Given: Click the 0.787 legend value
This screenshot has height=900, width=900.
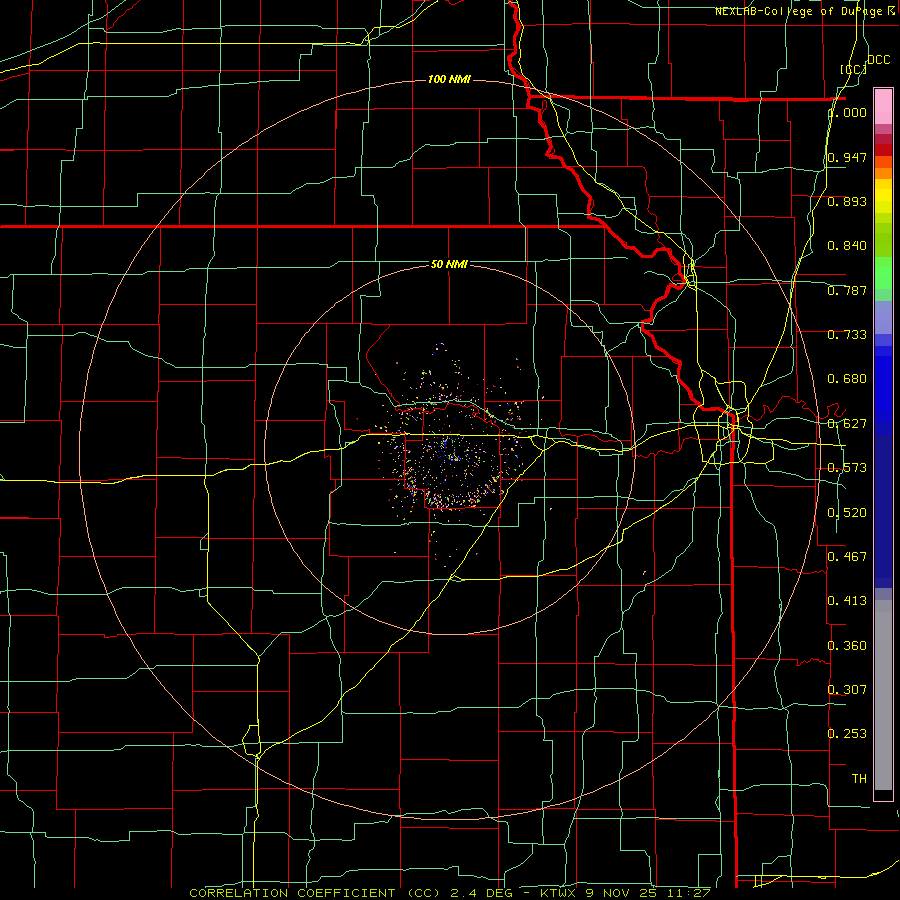Looking at the screenshot, I should pyautogui.click(x=847, y=290).
